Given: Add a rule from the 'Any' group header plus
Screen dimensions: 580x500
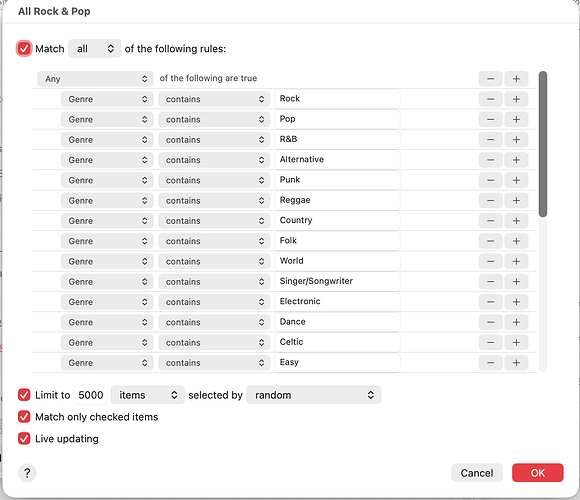Looking at the screenshot, I should point(516,79).
